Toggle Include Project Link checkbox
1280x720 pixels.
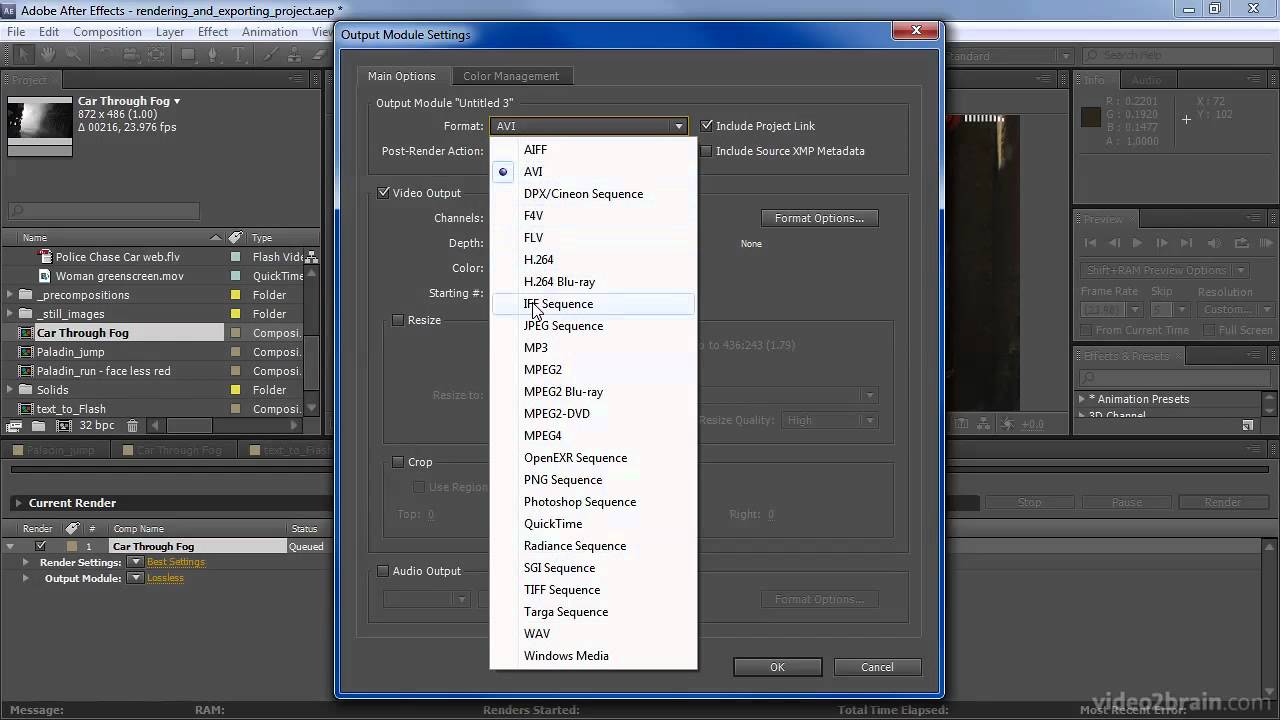pos(707,126)
